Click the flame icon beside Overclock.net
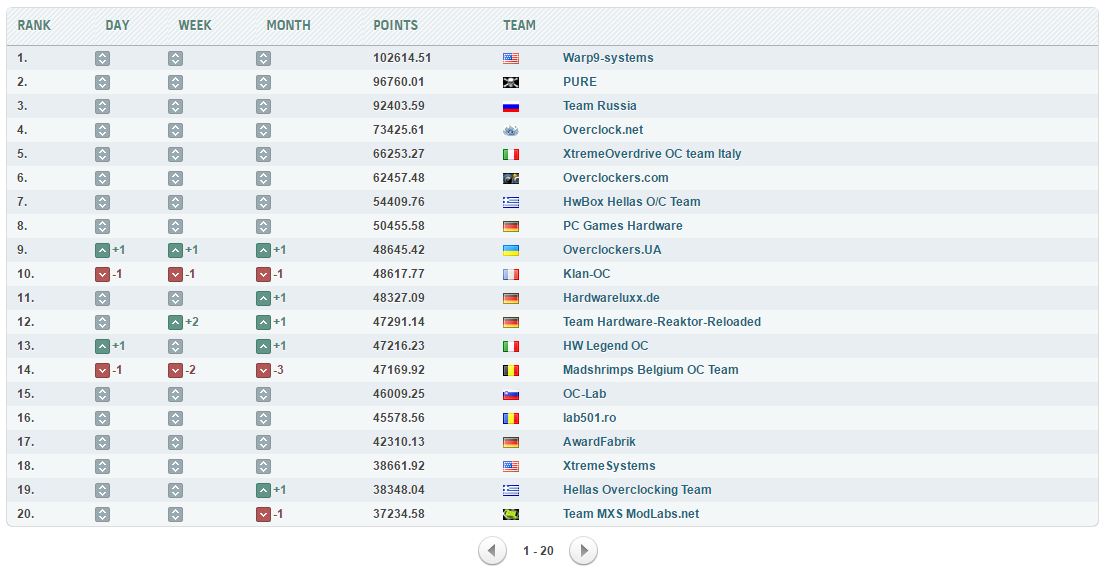Viewport: 1106px width, 575px height. (x=511, y=131)
